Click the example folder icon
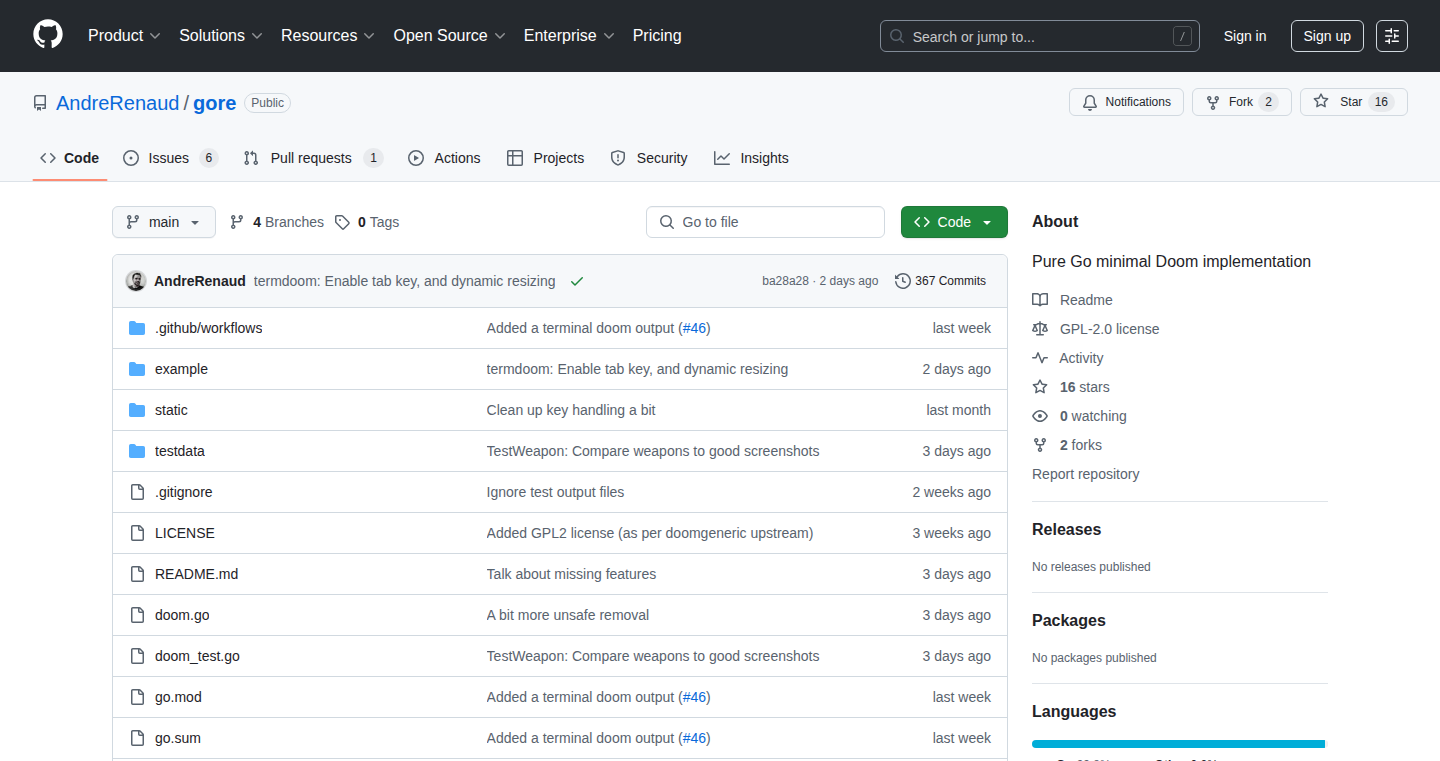Viewport: 1440px width, 761px height. pos(137,369)
